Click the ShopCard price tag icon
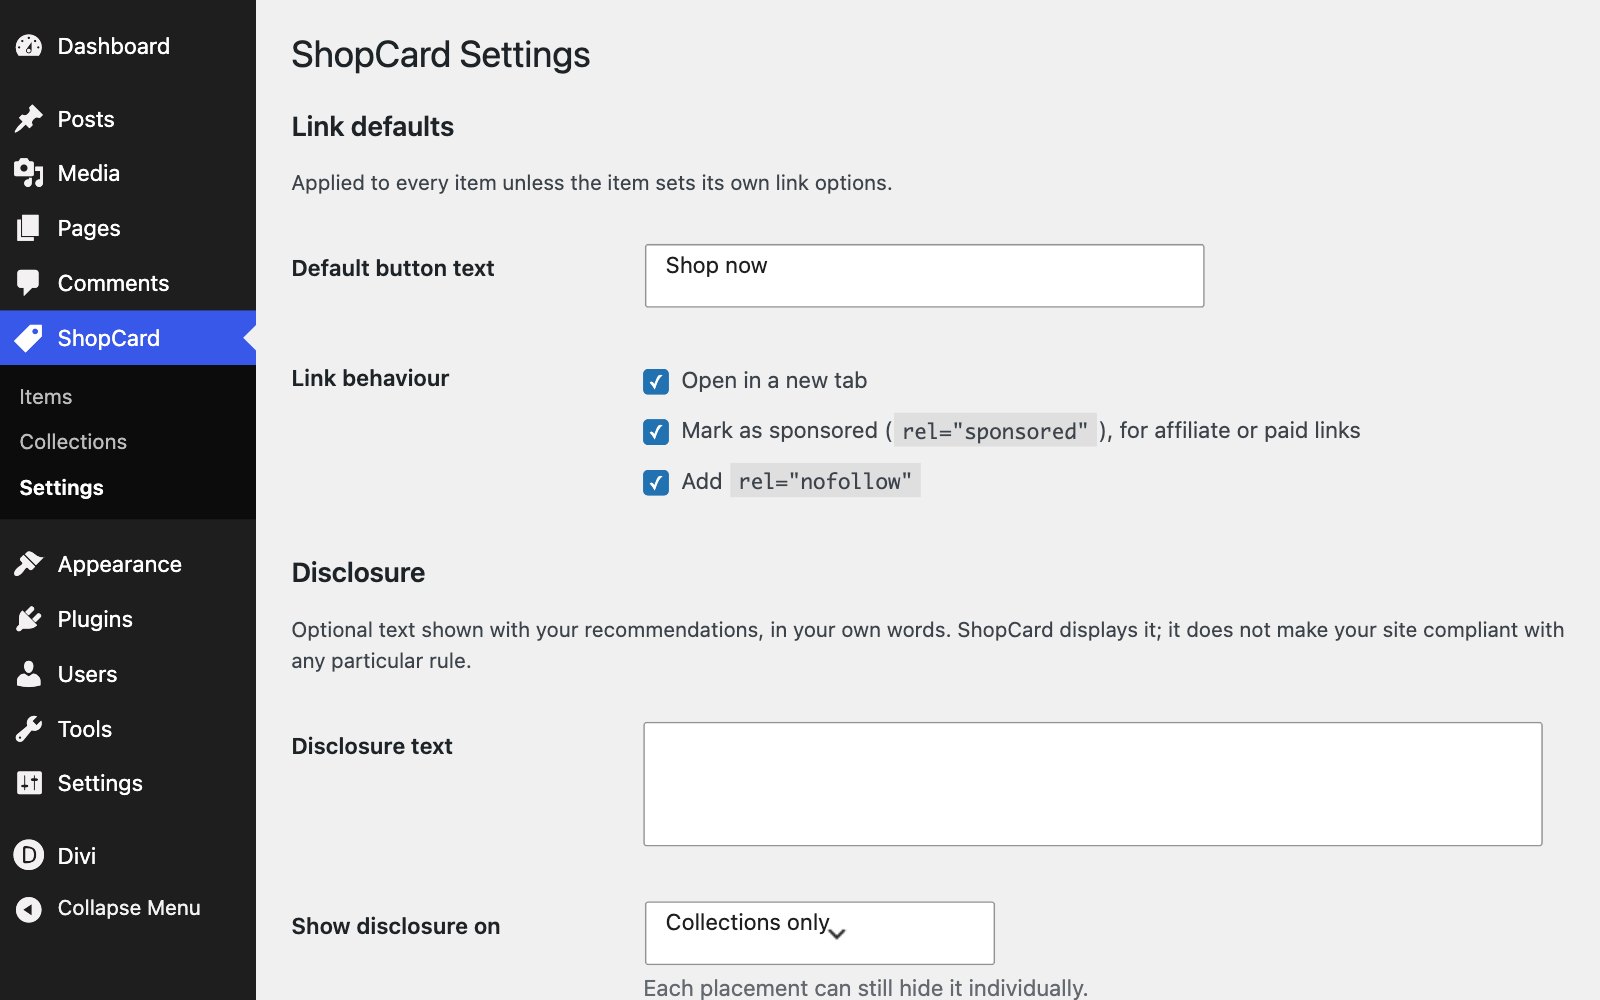The image size is (1600, 1000). (29, 338)
